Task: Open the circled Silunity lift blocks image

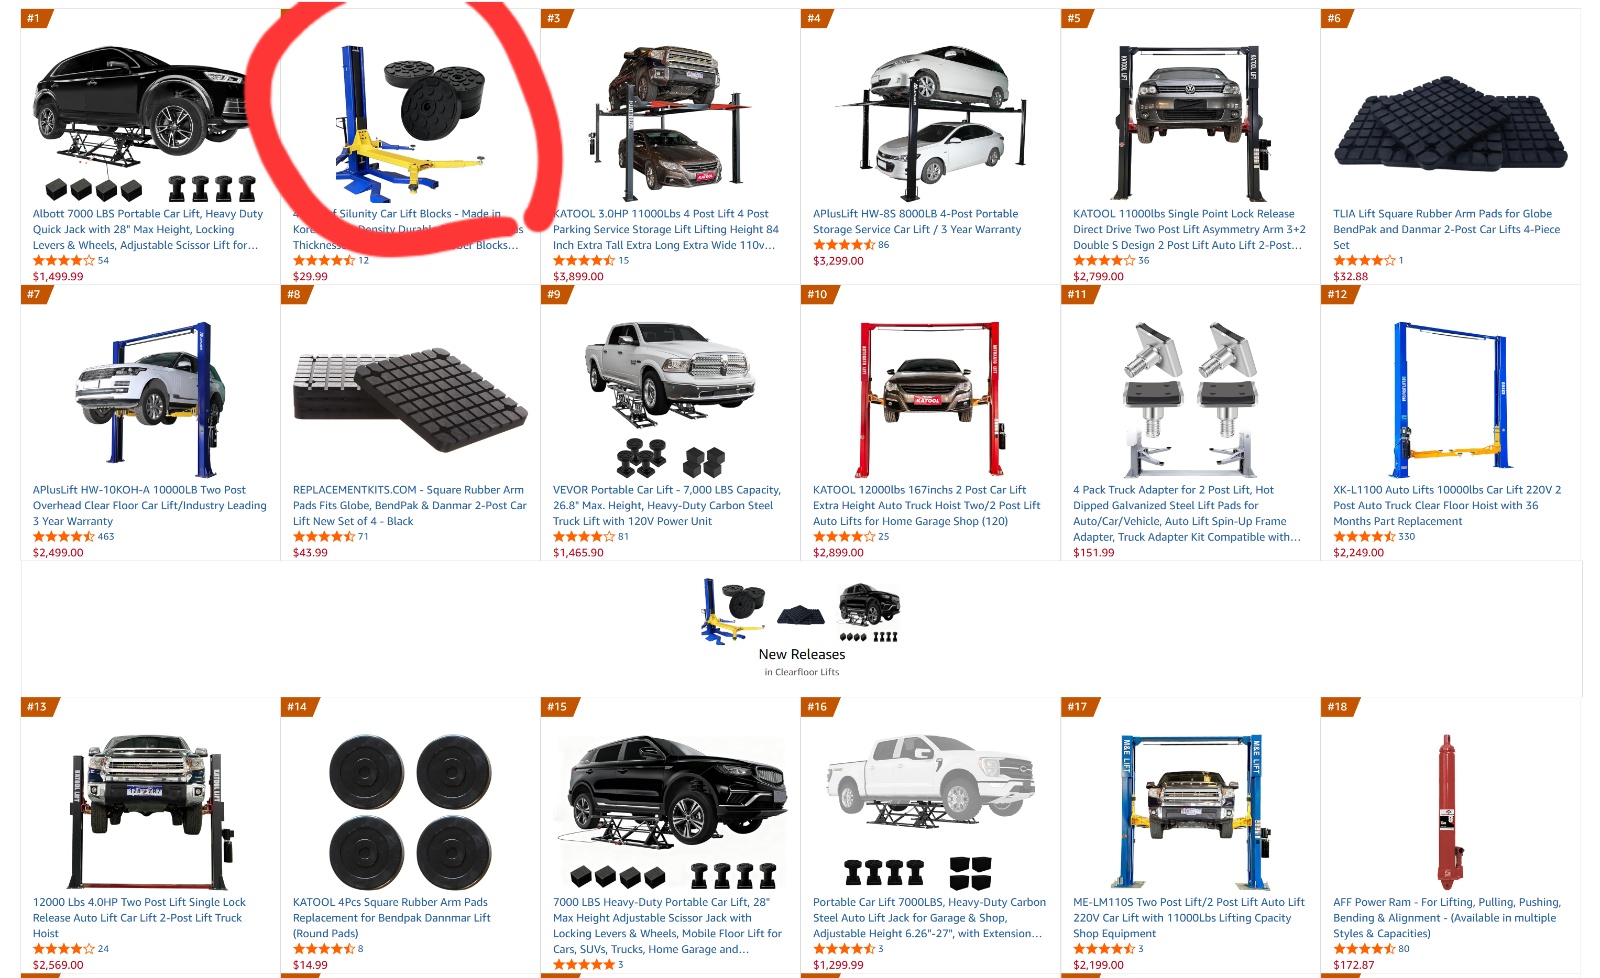Action: [410, 123]
